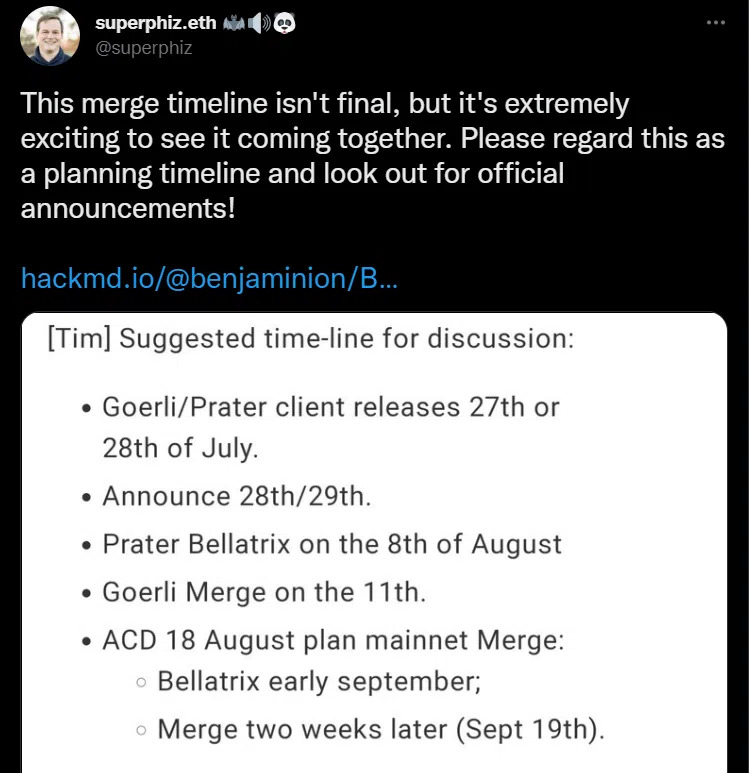The width and height of the screenshot is (749, 773).
Task: Click the '[Tim] Suggested time-line for discussion' heading
Action: click(311, 339)
